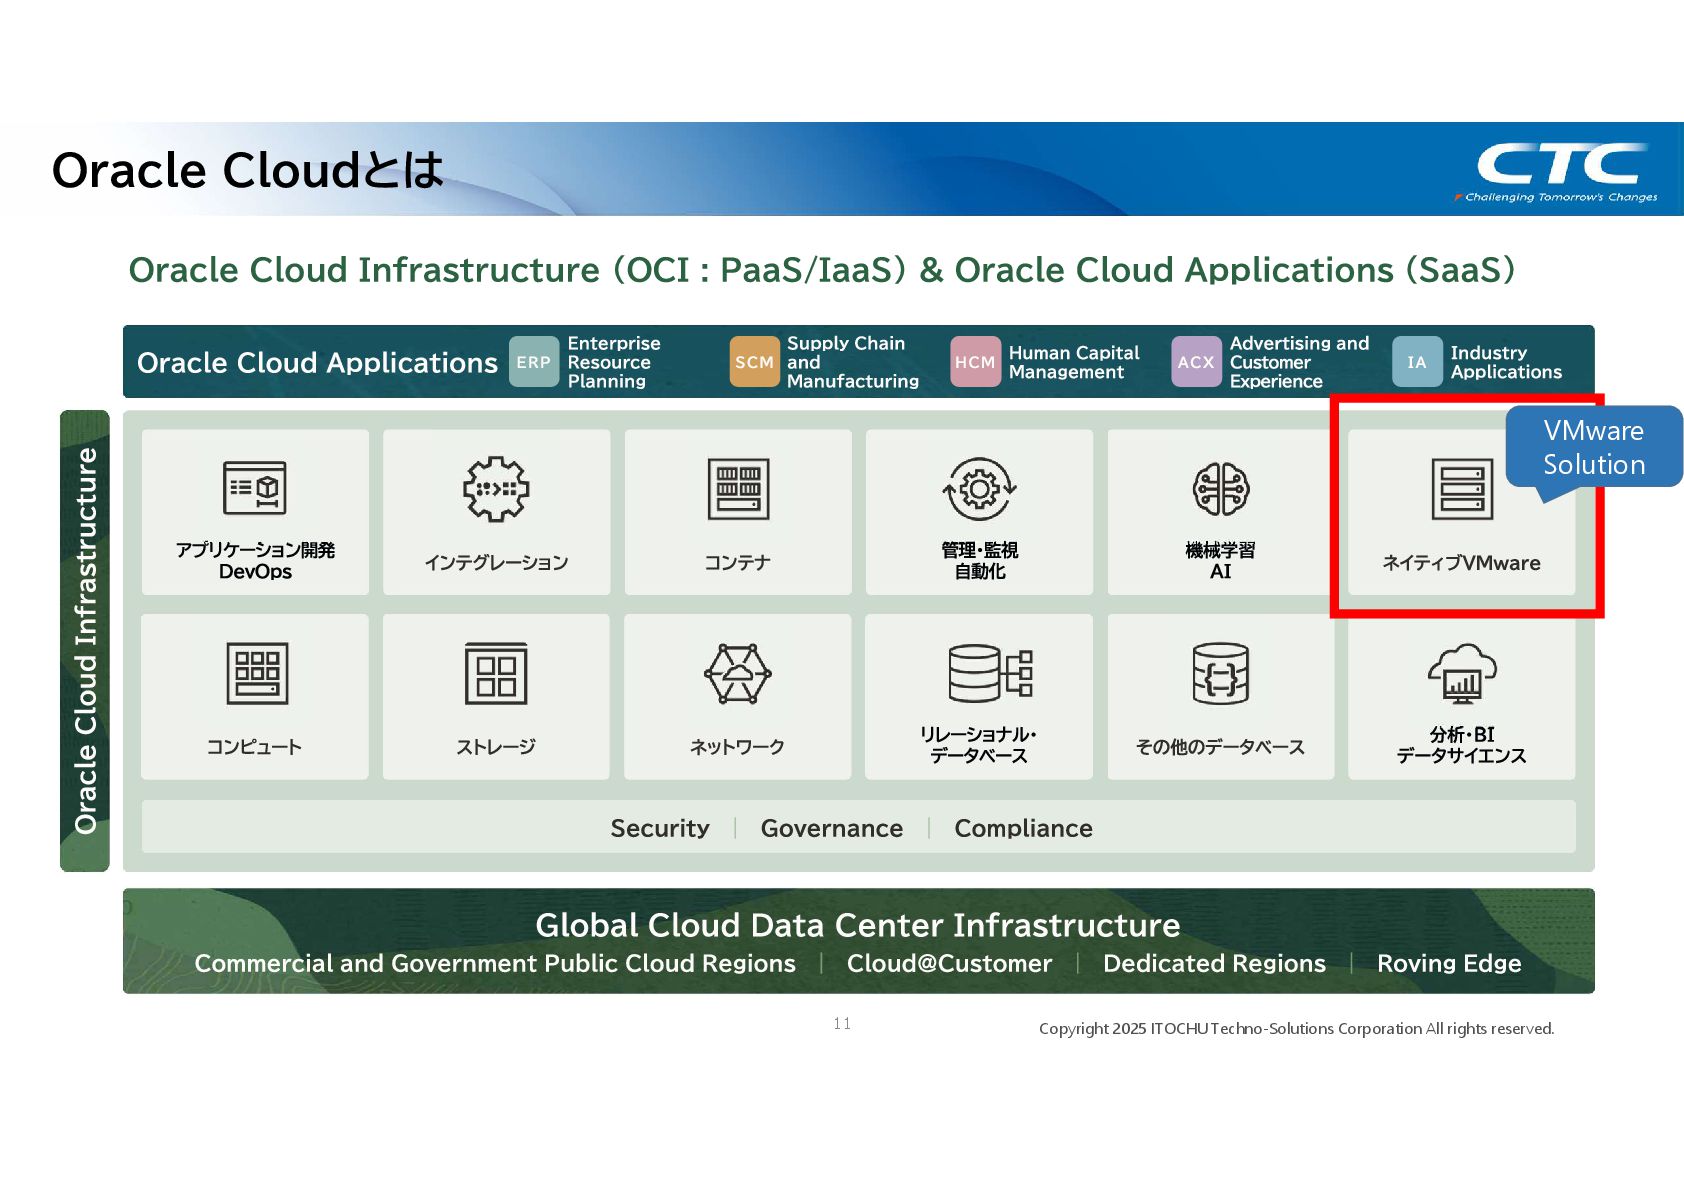Select the コンテナ label text

pos(738,562)
